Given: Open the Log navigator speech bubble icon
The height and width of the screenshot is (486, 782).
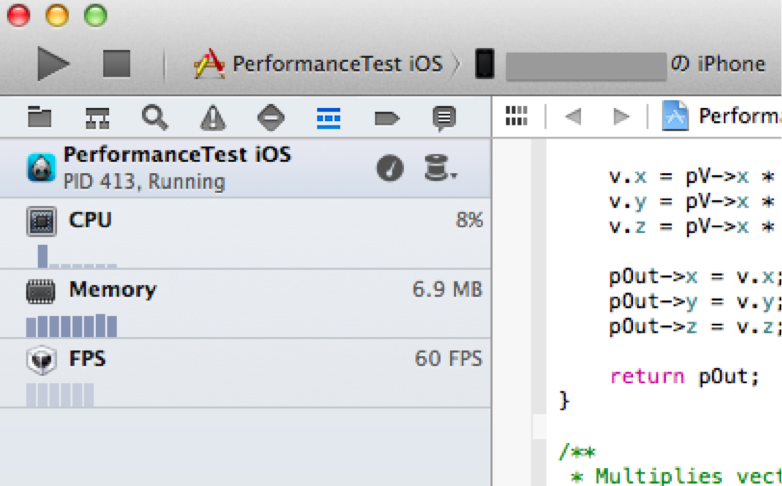Looking at the screenshot, I should (444, 118).
